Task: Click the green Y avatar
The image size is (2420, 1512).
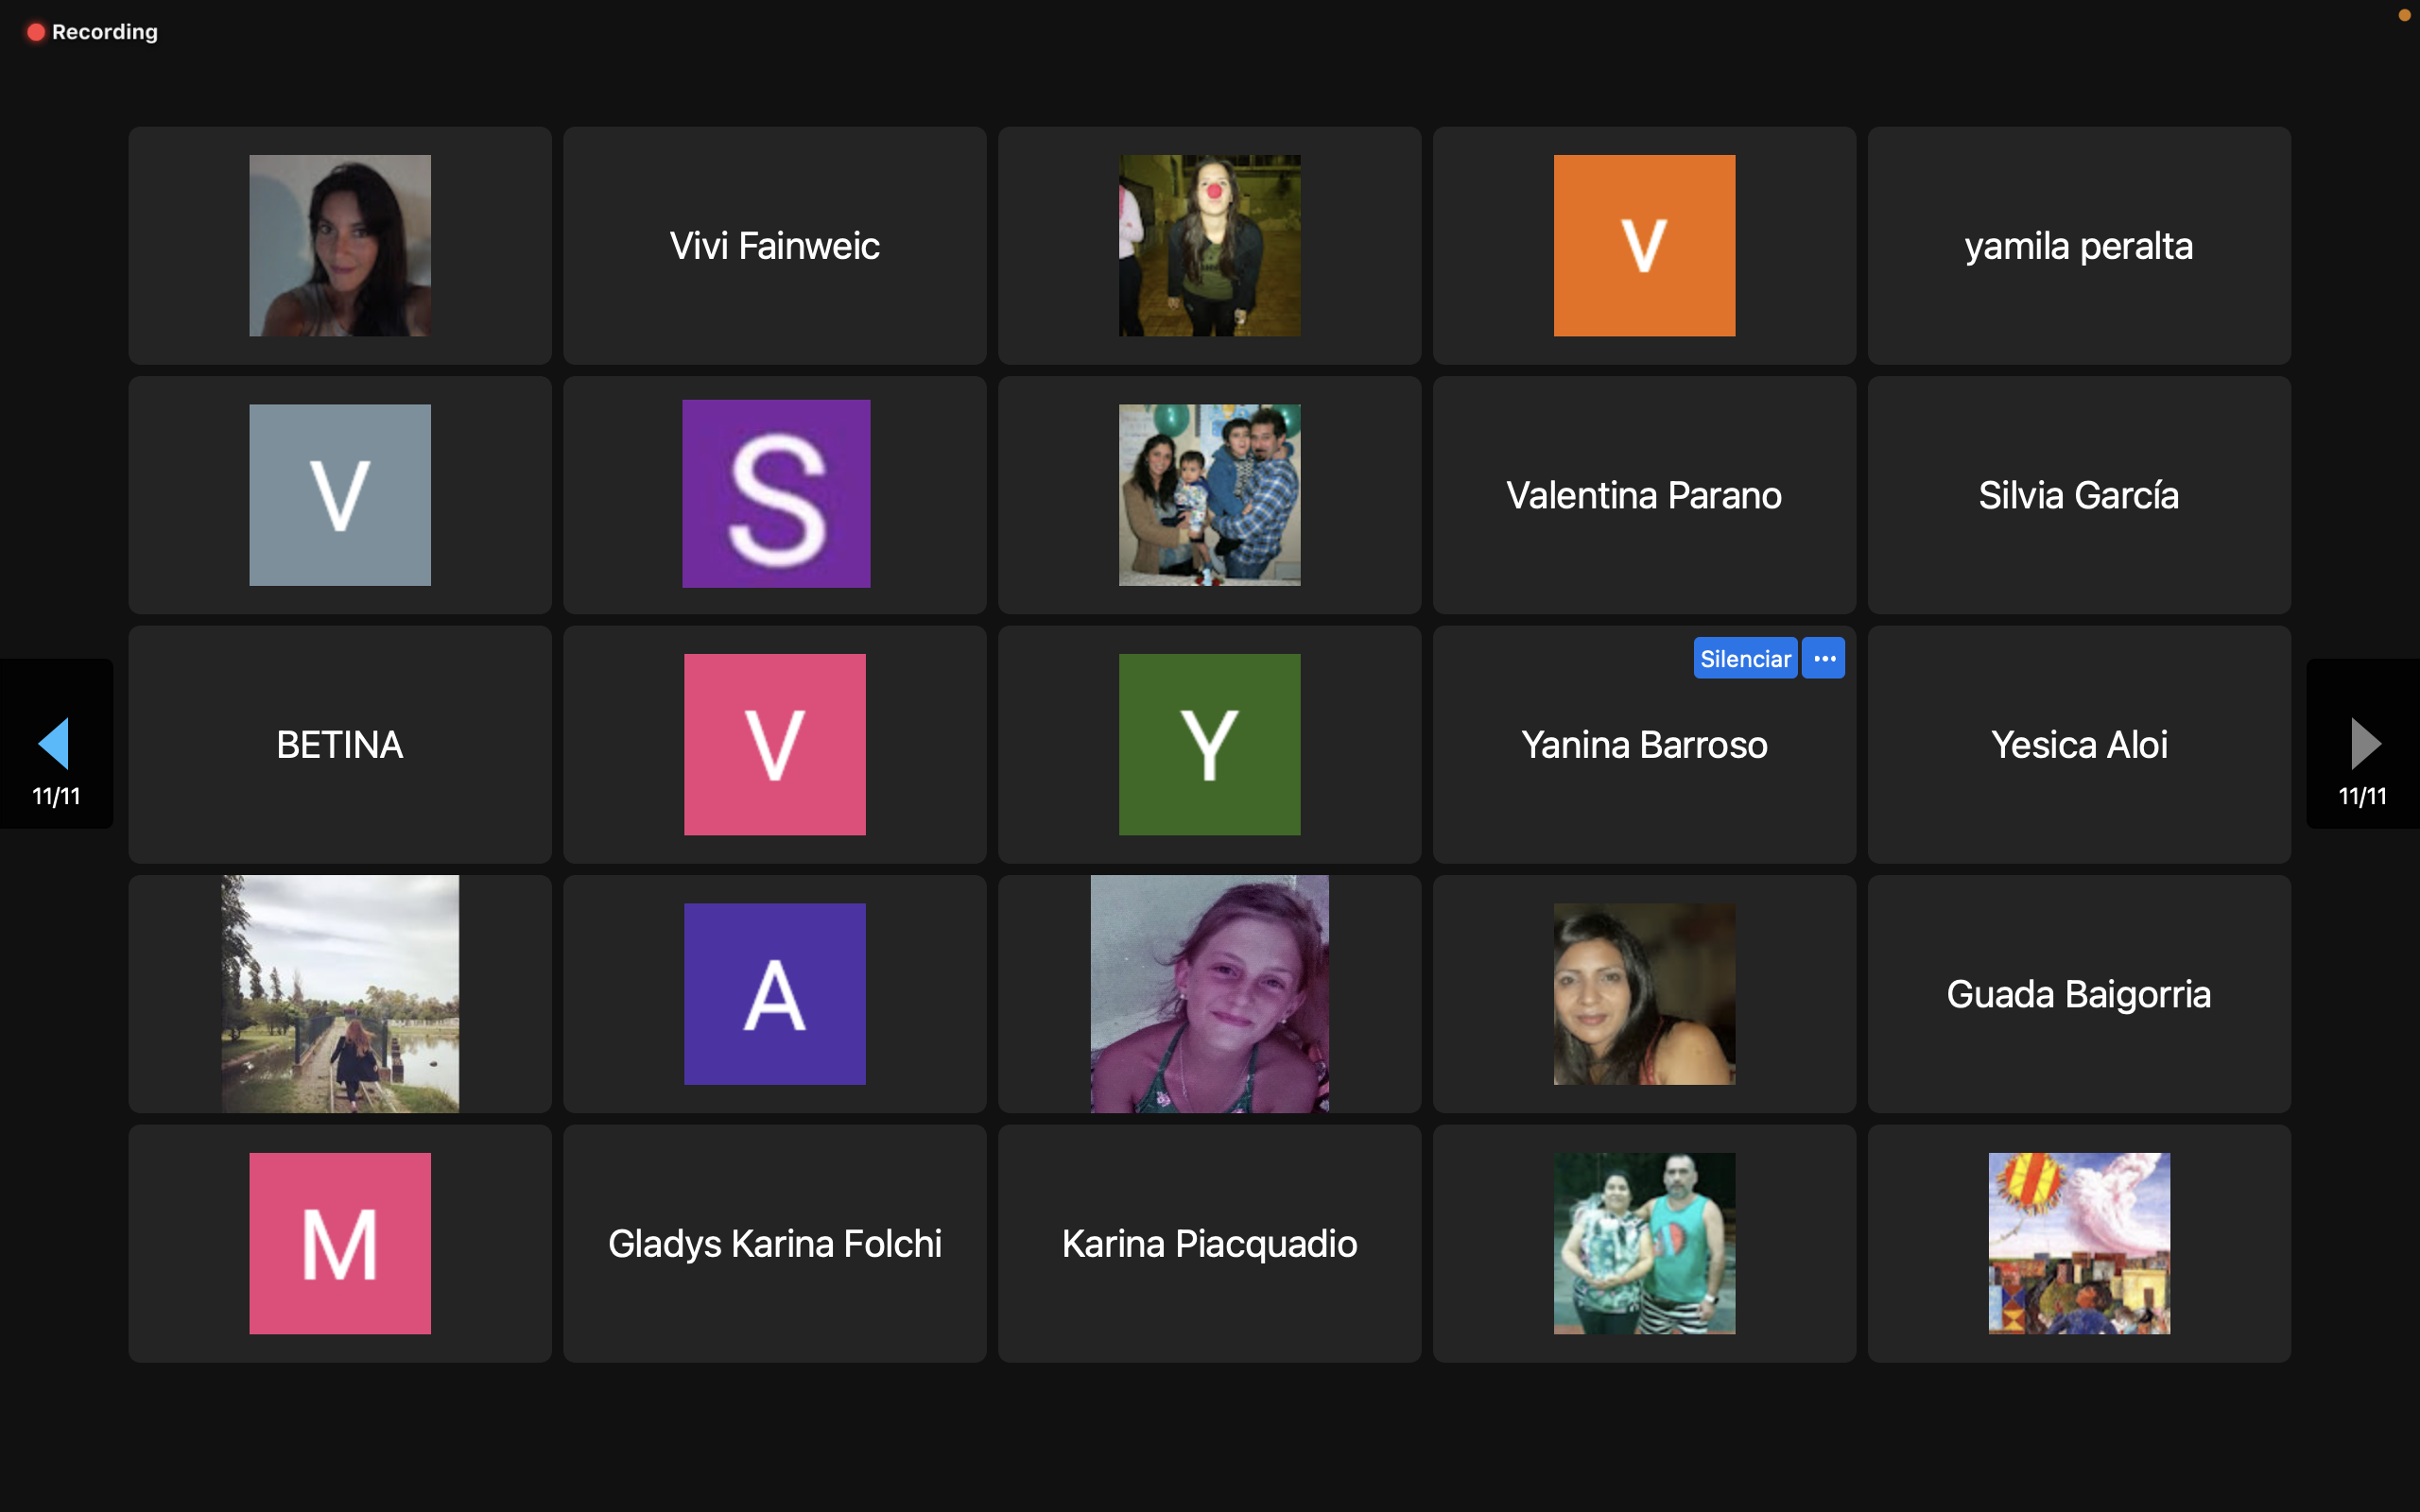Action: coord(1210,744)
